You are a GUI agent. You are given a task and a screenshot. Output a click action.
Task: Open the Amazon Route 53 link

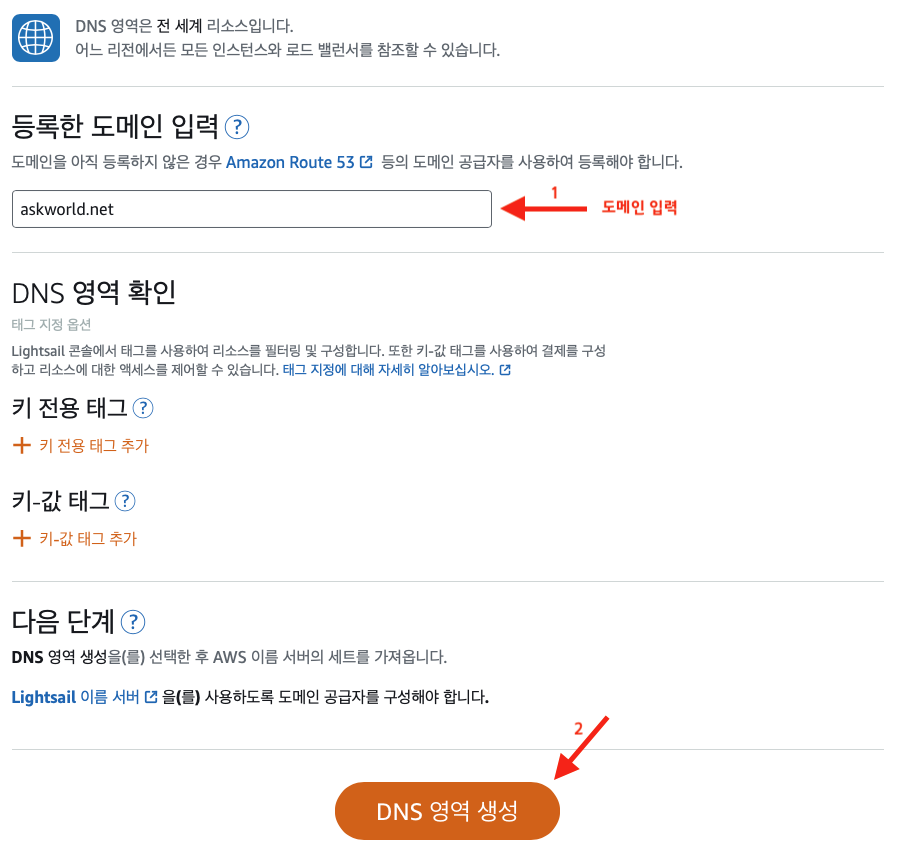[290, 162]
